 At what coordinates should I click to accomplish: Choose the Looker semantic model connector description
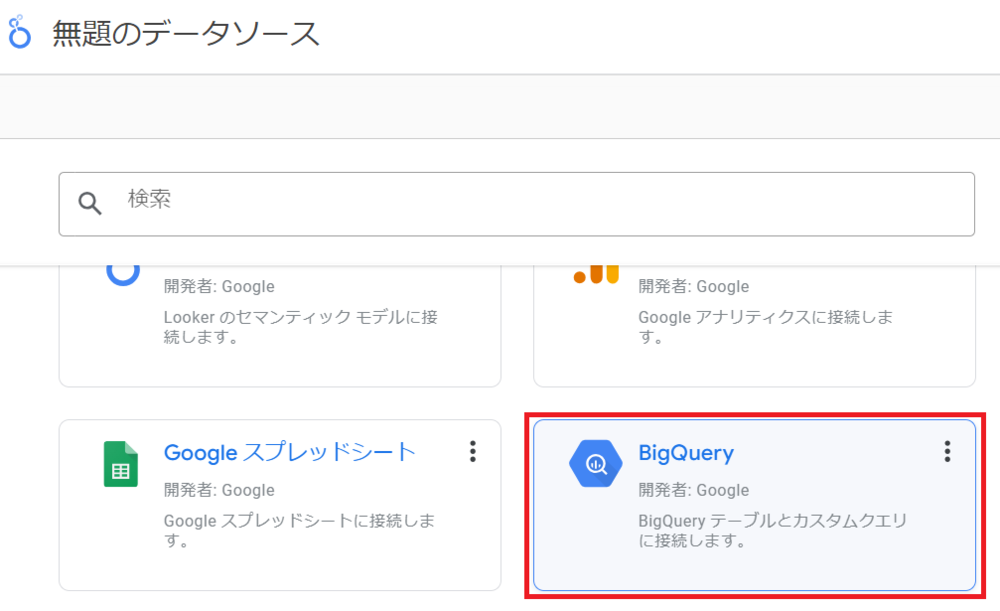click(x=300, y=327)
